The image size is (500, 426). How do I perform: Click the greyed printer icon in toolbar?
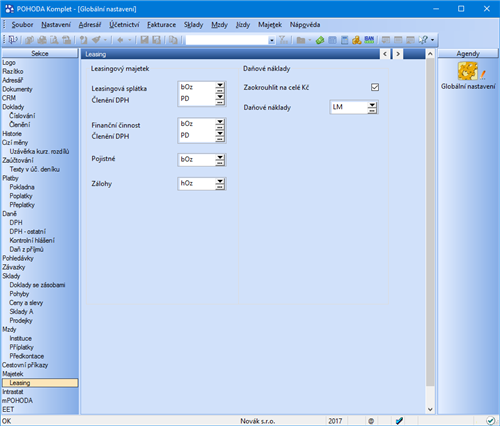pos(42,40)
